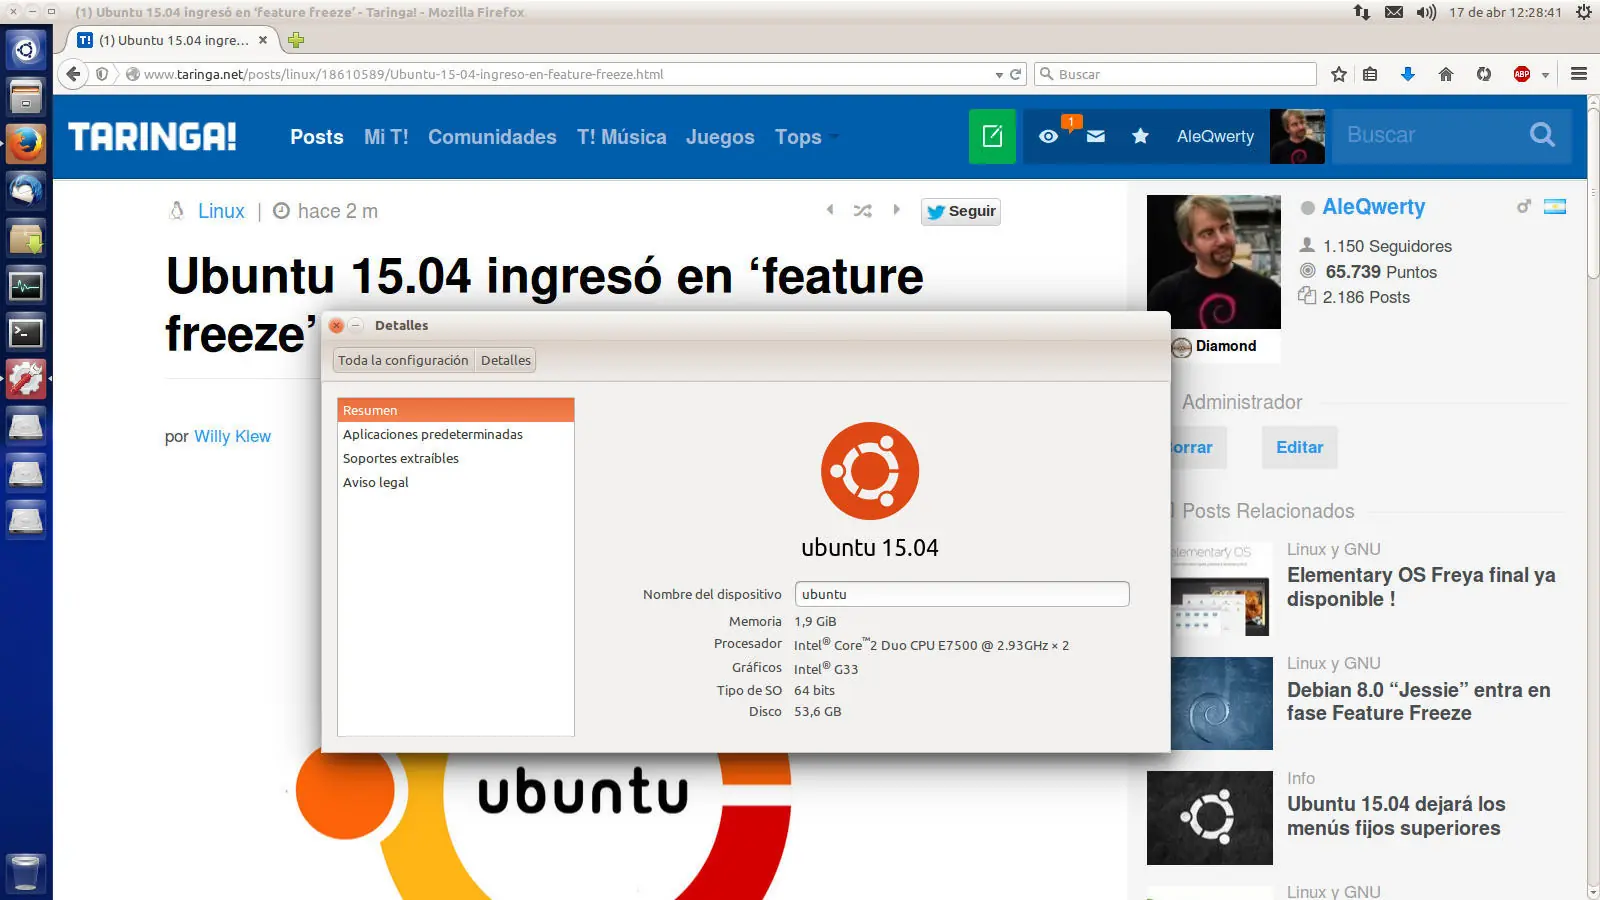Click the Firefox icon in launcher
The height and width of the screenshot is (900, 1600).
pos(26,144)
